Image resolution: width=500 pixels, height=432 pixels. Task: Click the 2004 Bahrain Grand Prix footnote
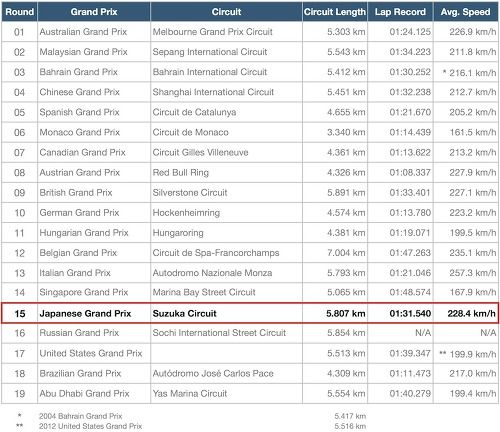click(x=81, y=416)
